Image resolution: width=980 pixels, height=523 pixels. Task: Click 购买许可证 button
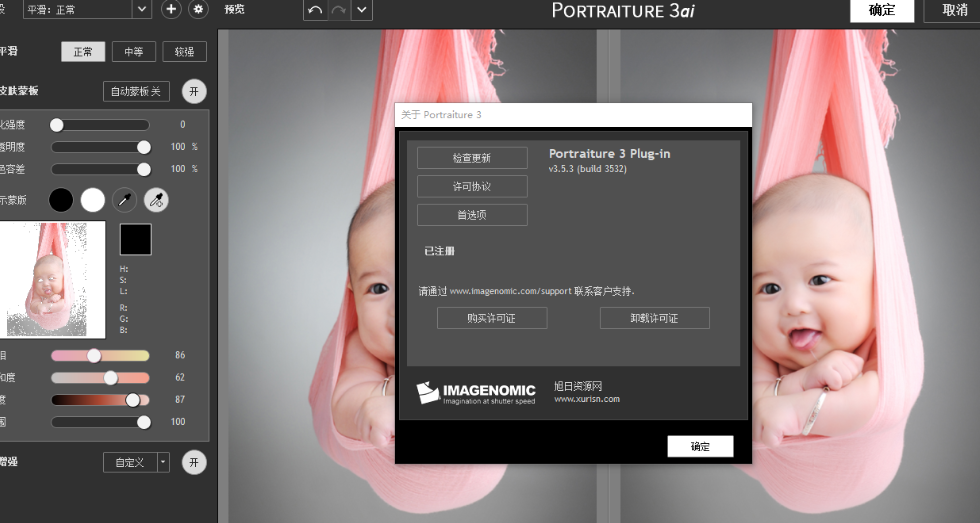pos(492,318)
